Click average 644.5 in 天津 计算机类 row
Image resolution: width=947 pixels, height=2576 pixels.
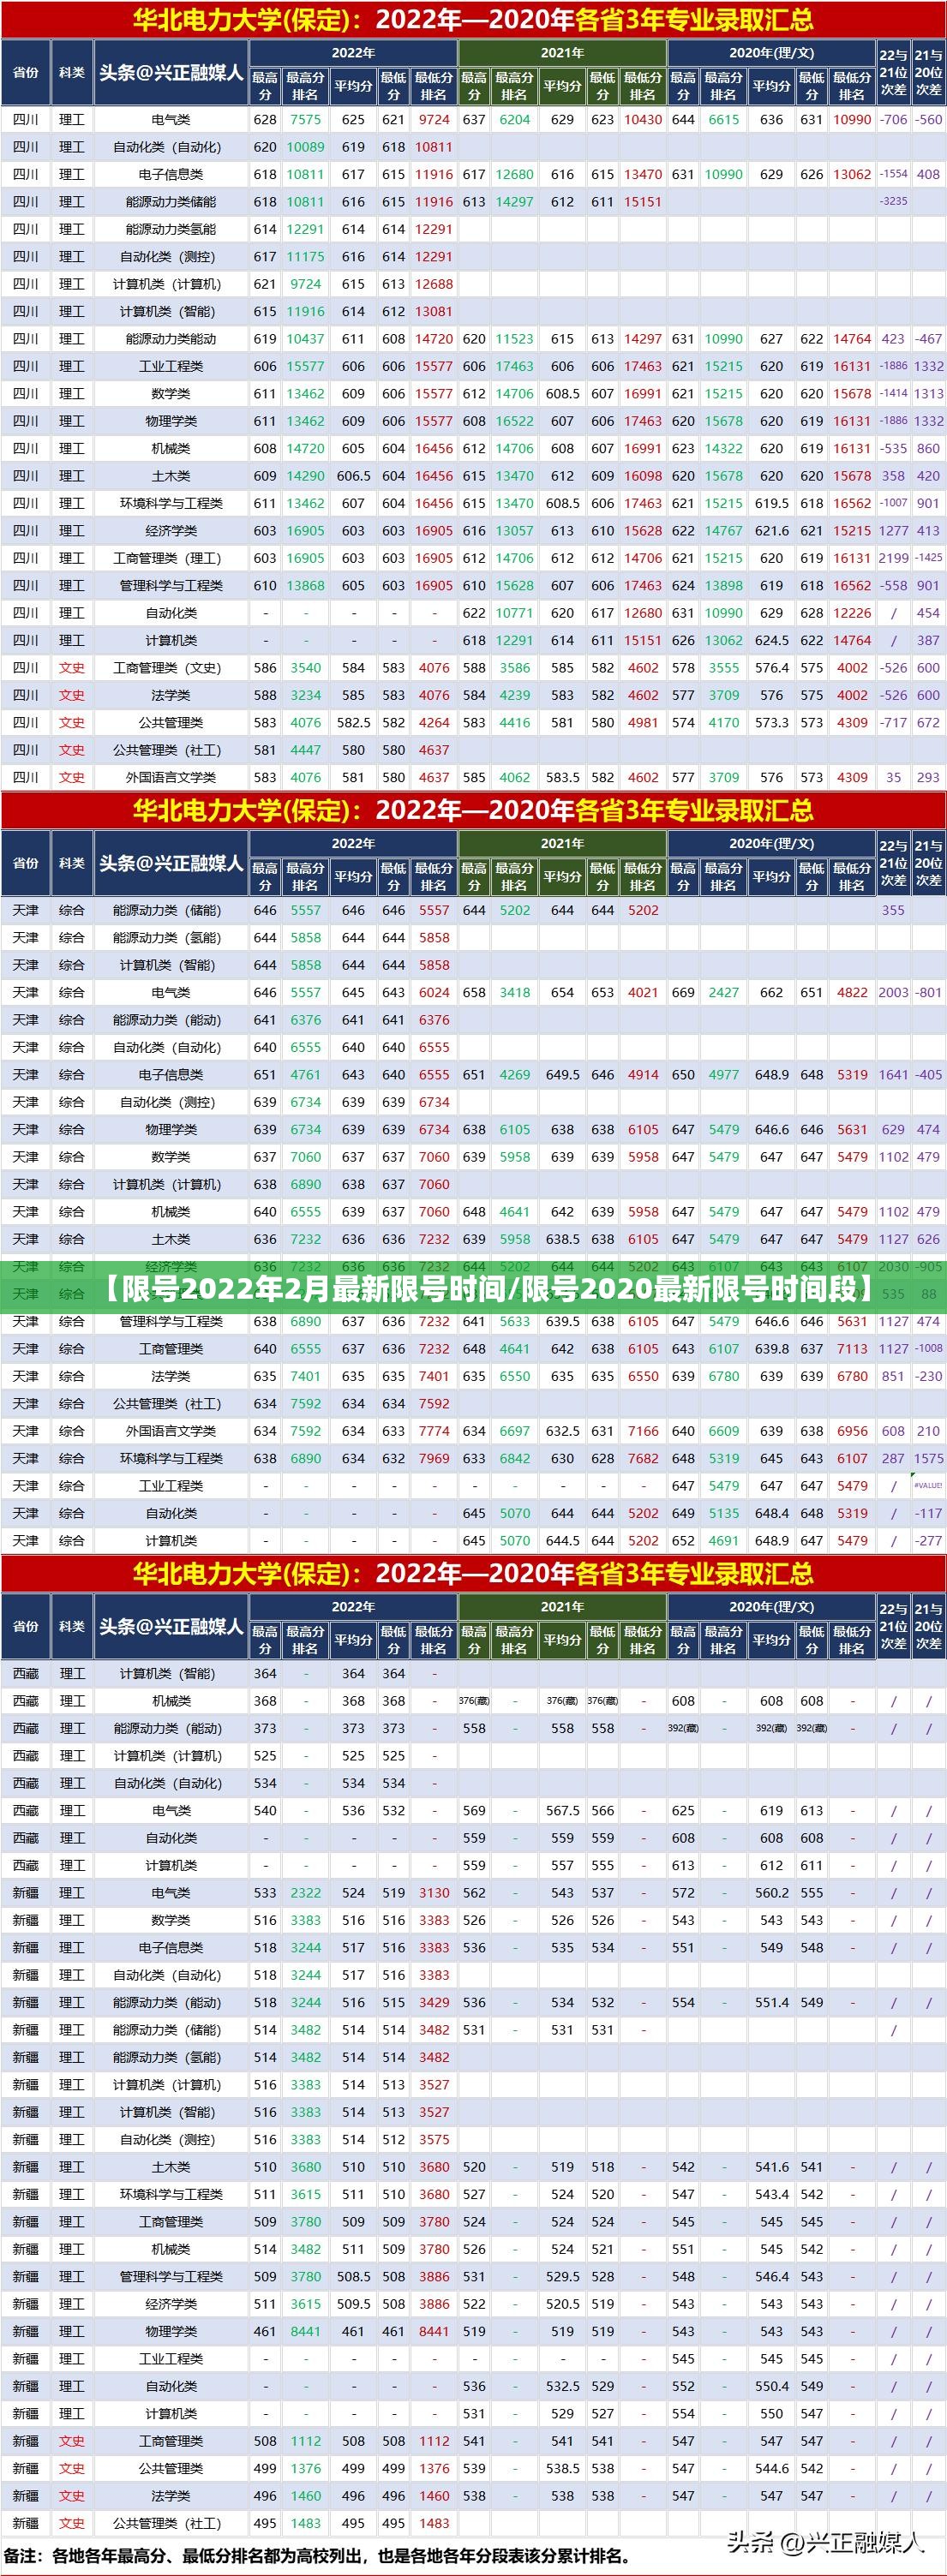[562, 1541]
